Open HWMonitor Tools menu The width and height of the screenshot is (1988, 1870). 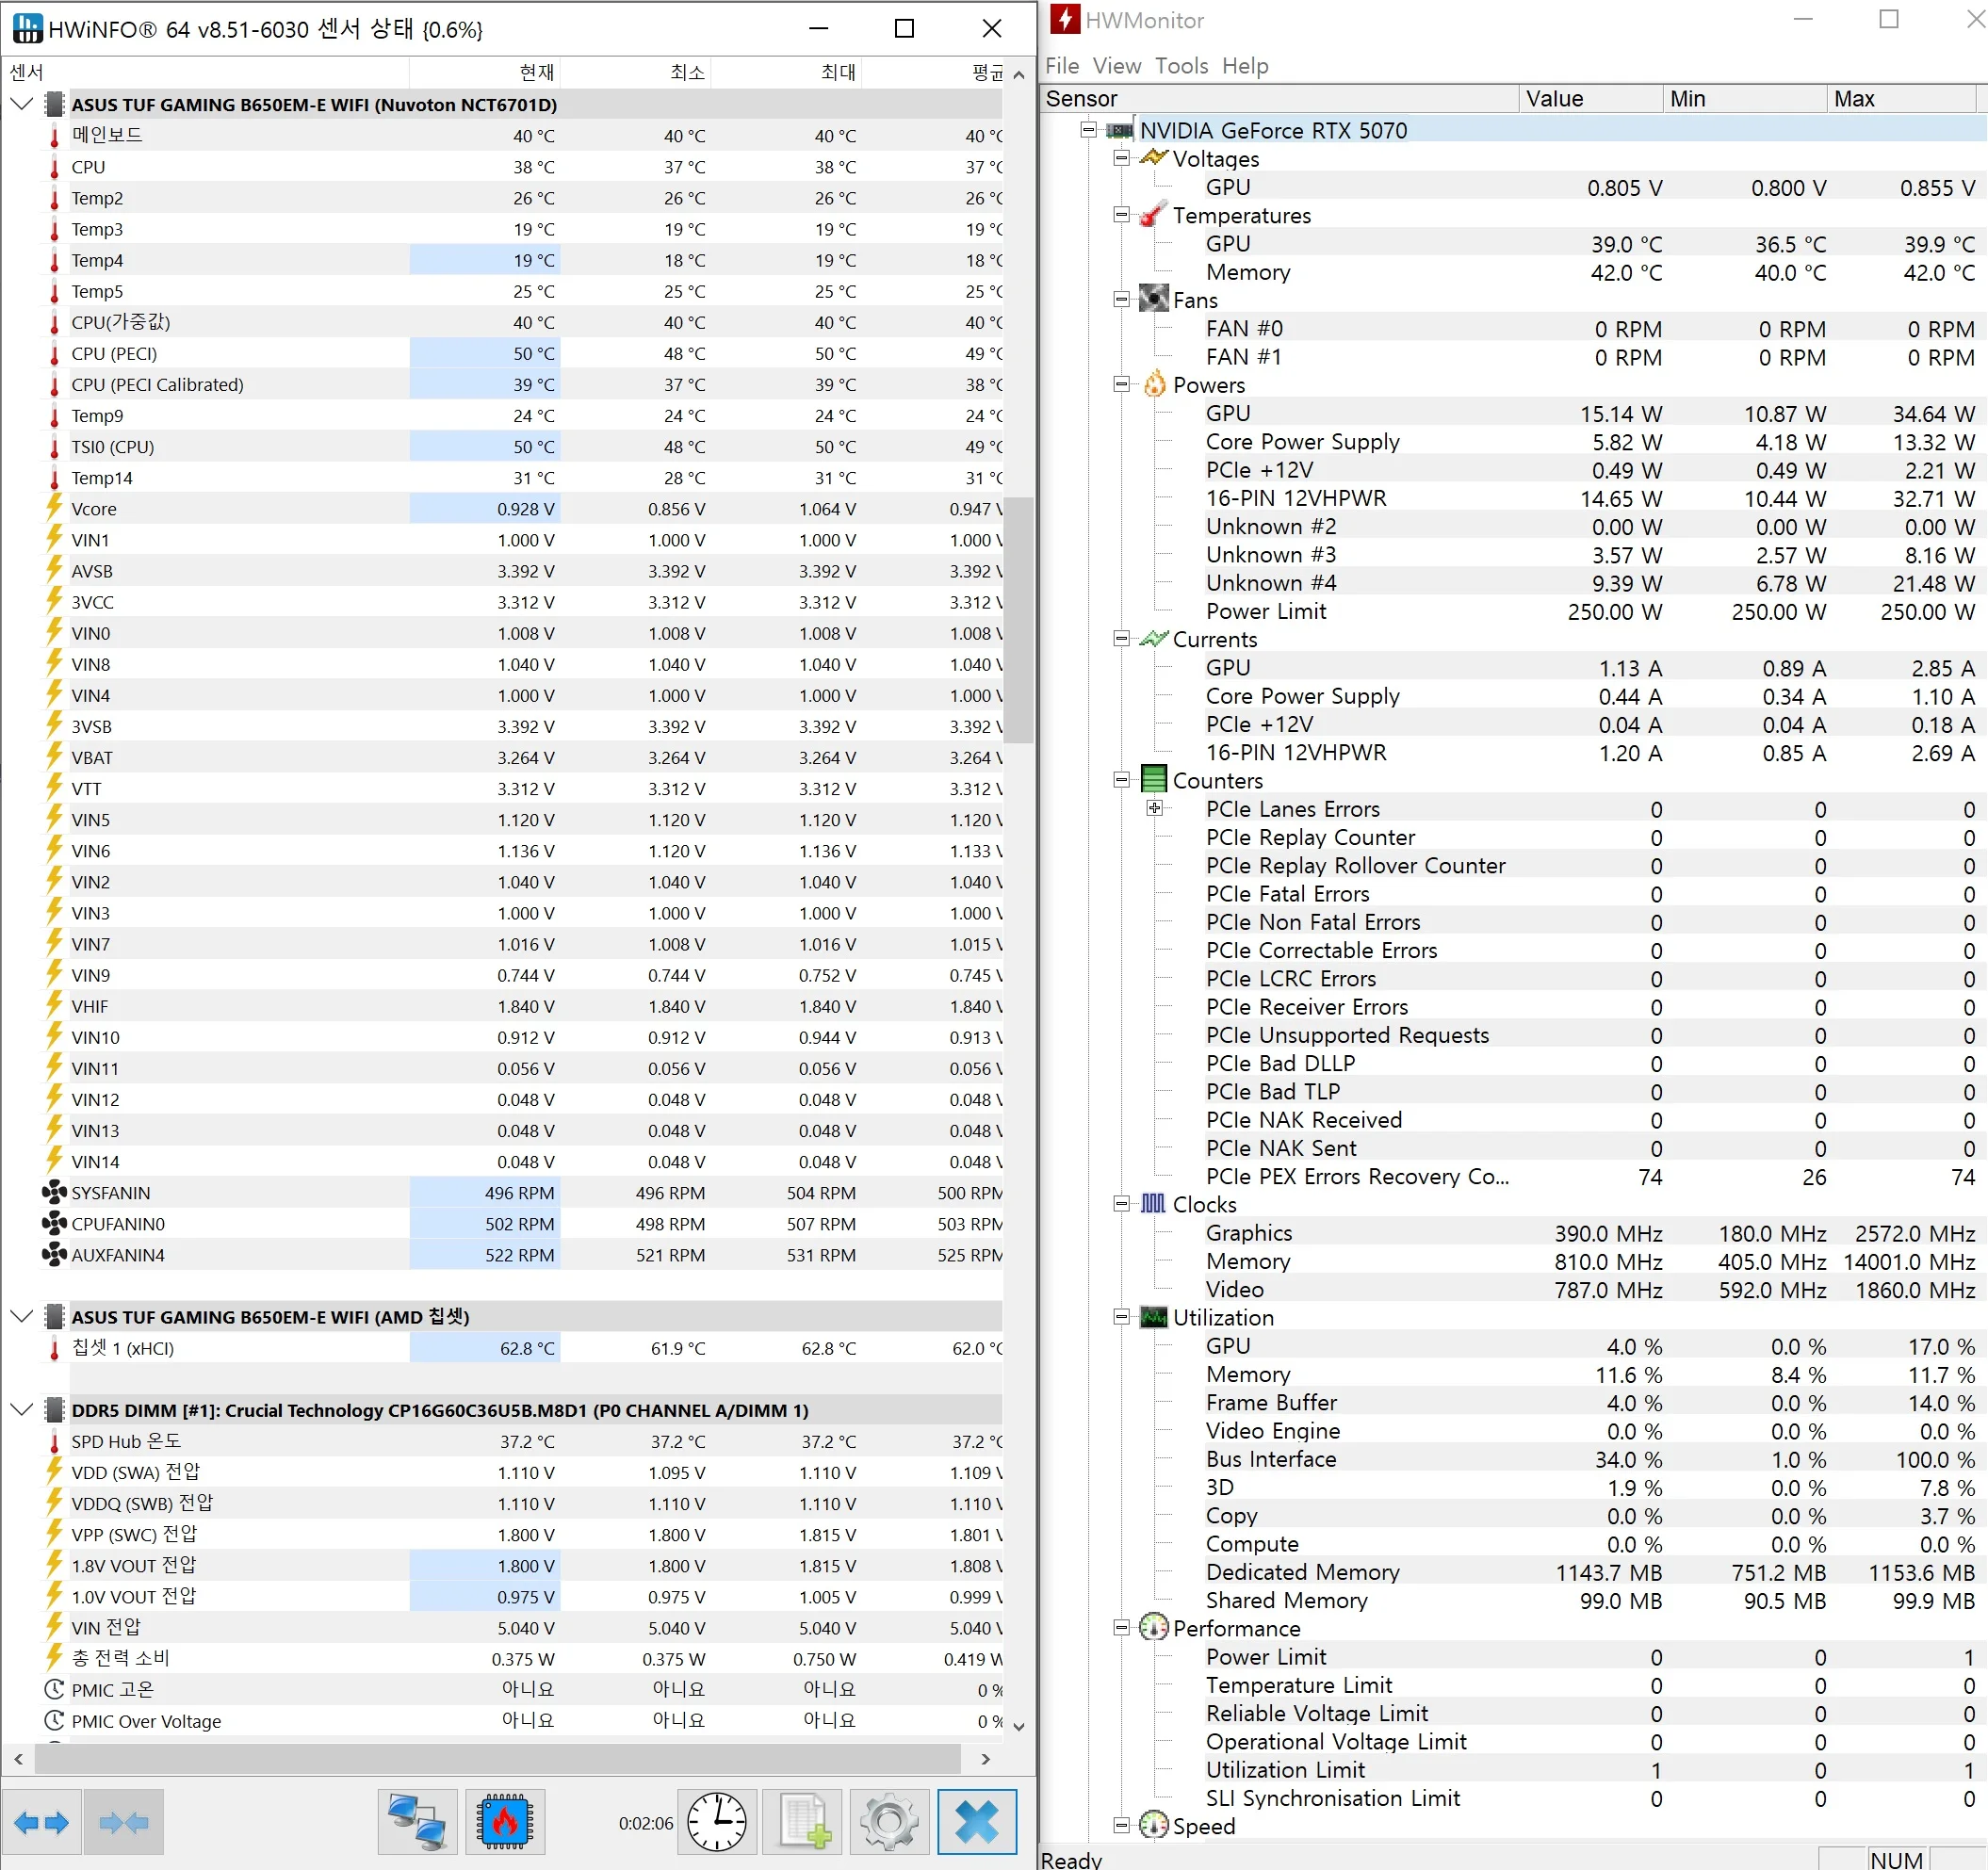pos(1182,66)
